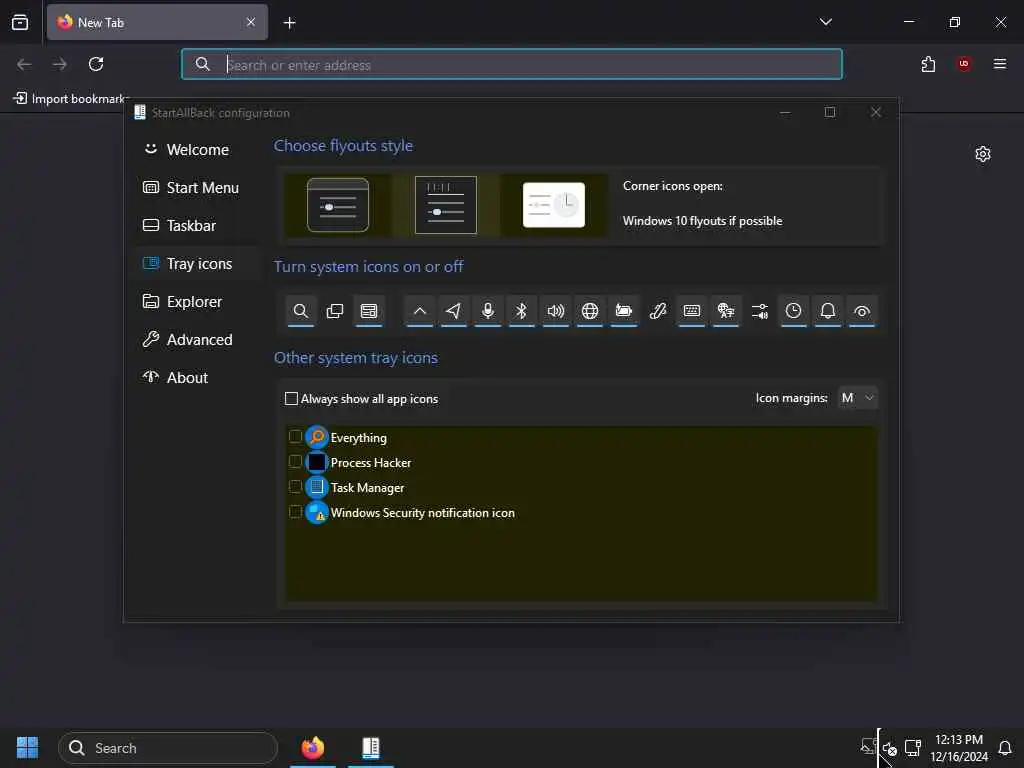Toggle the Bluetooth system icon

coord(522,311)
